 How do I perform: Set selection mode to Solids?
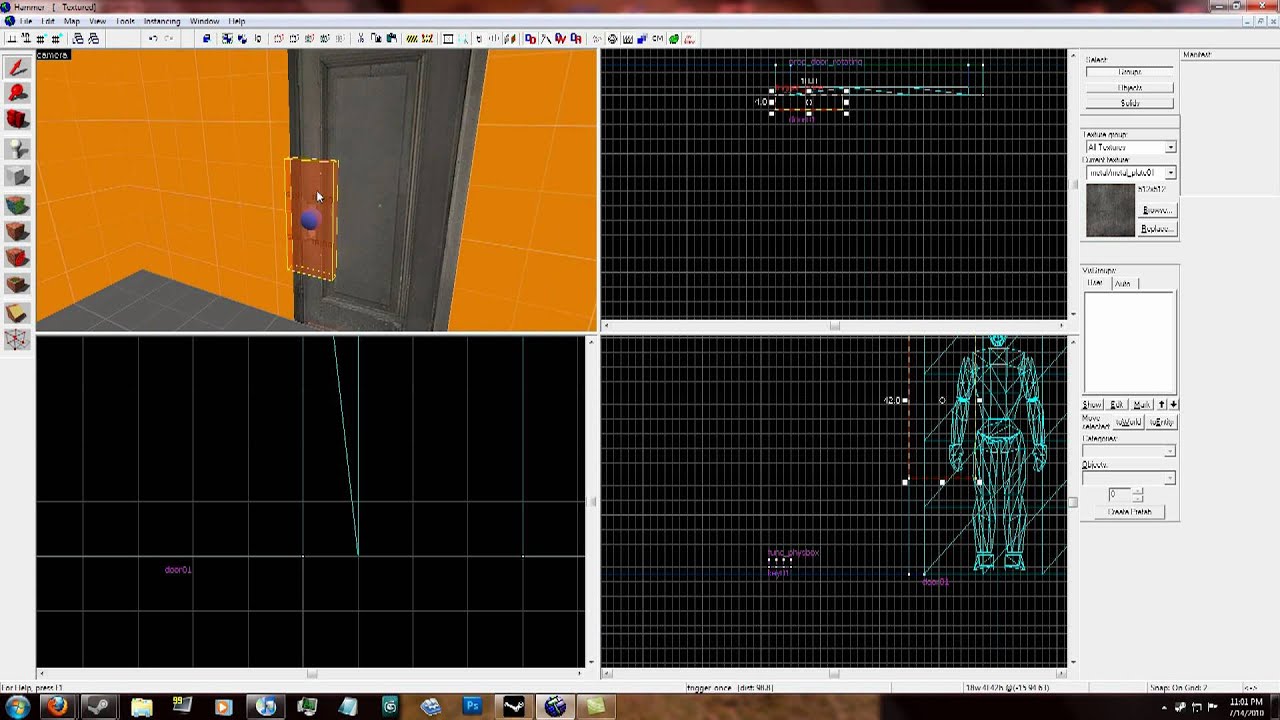(1130, 103)
